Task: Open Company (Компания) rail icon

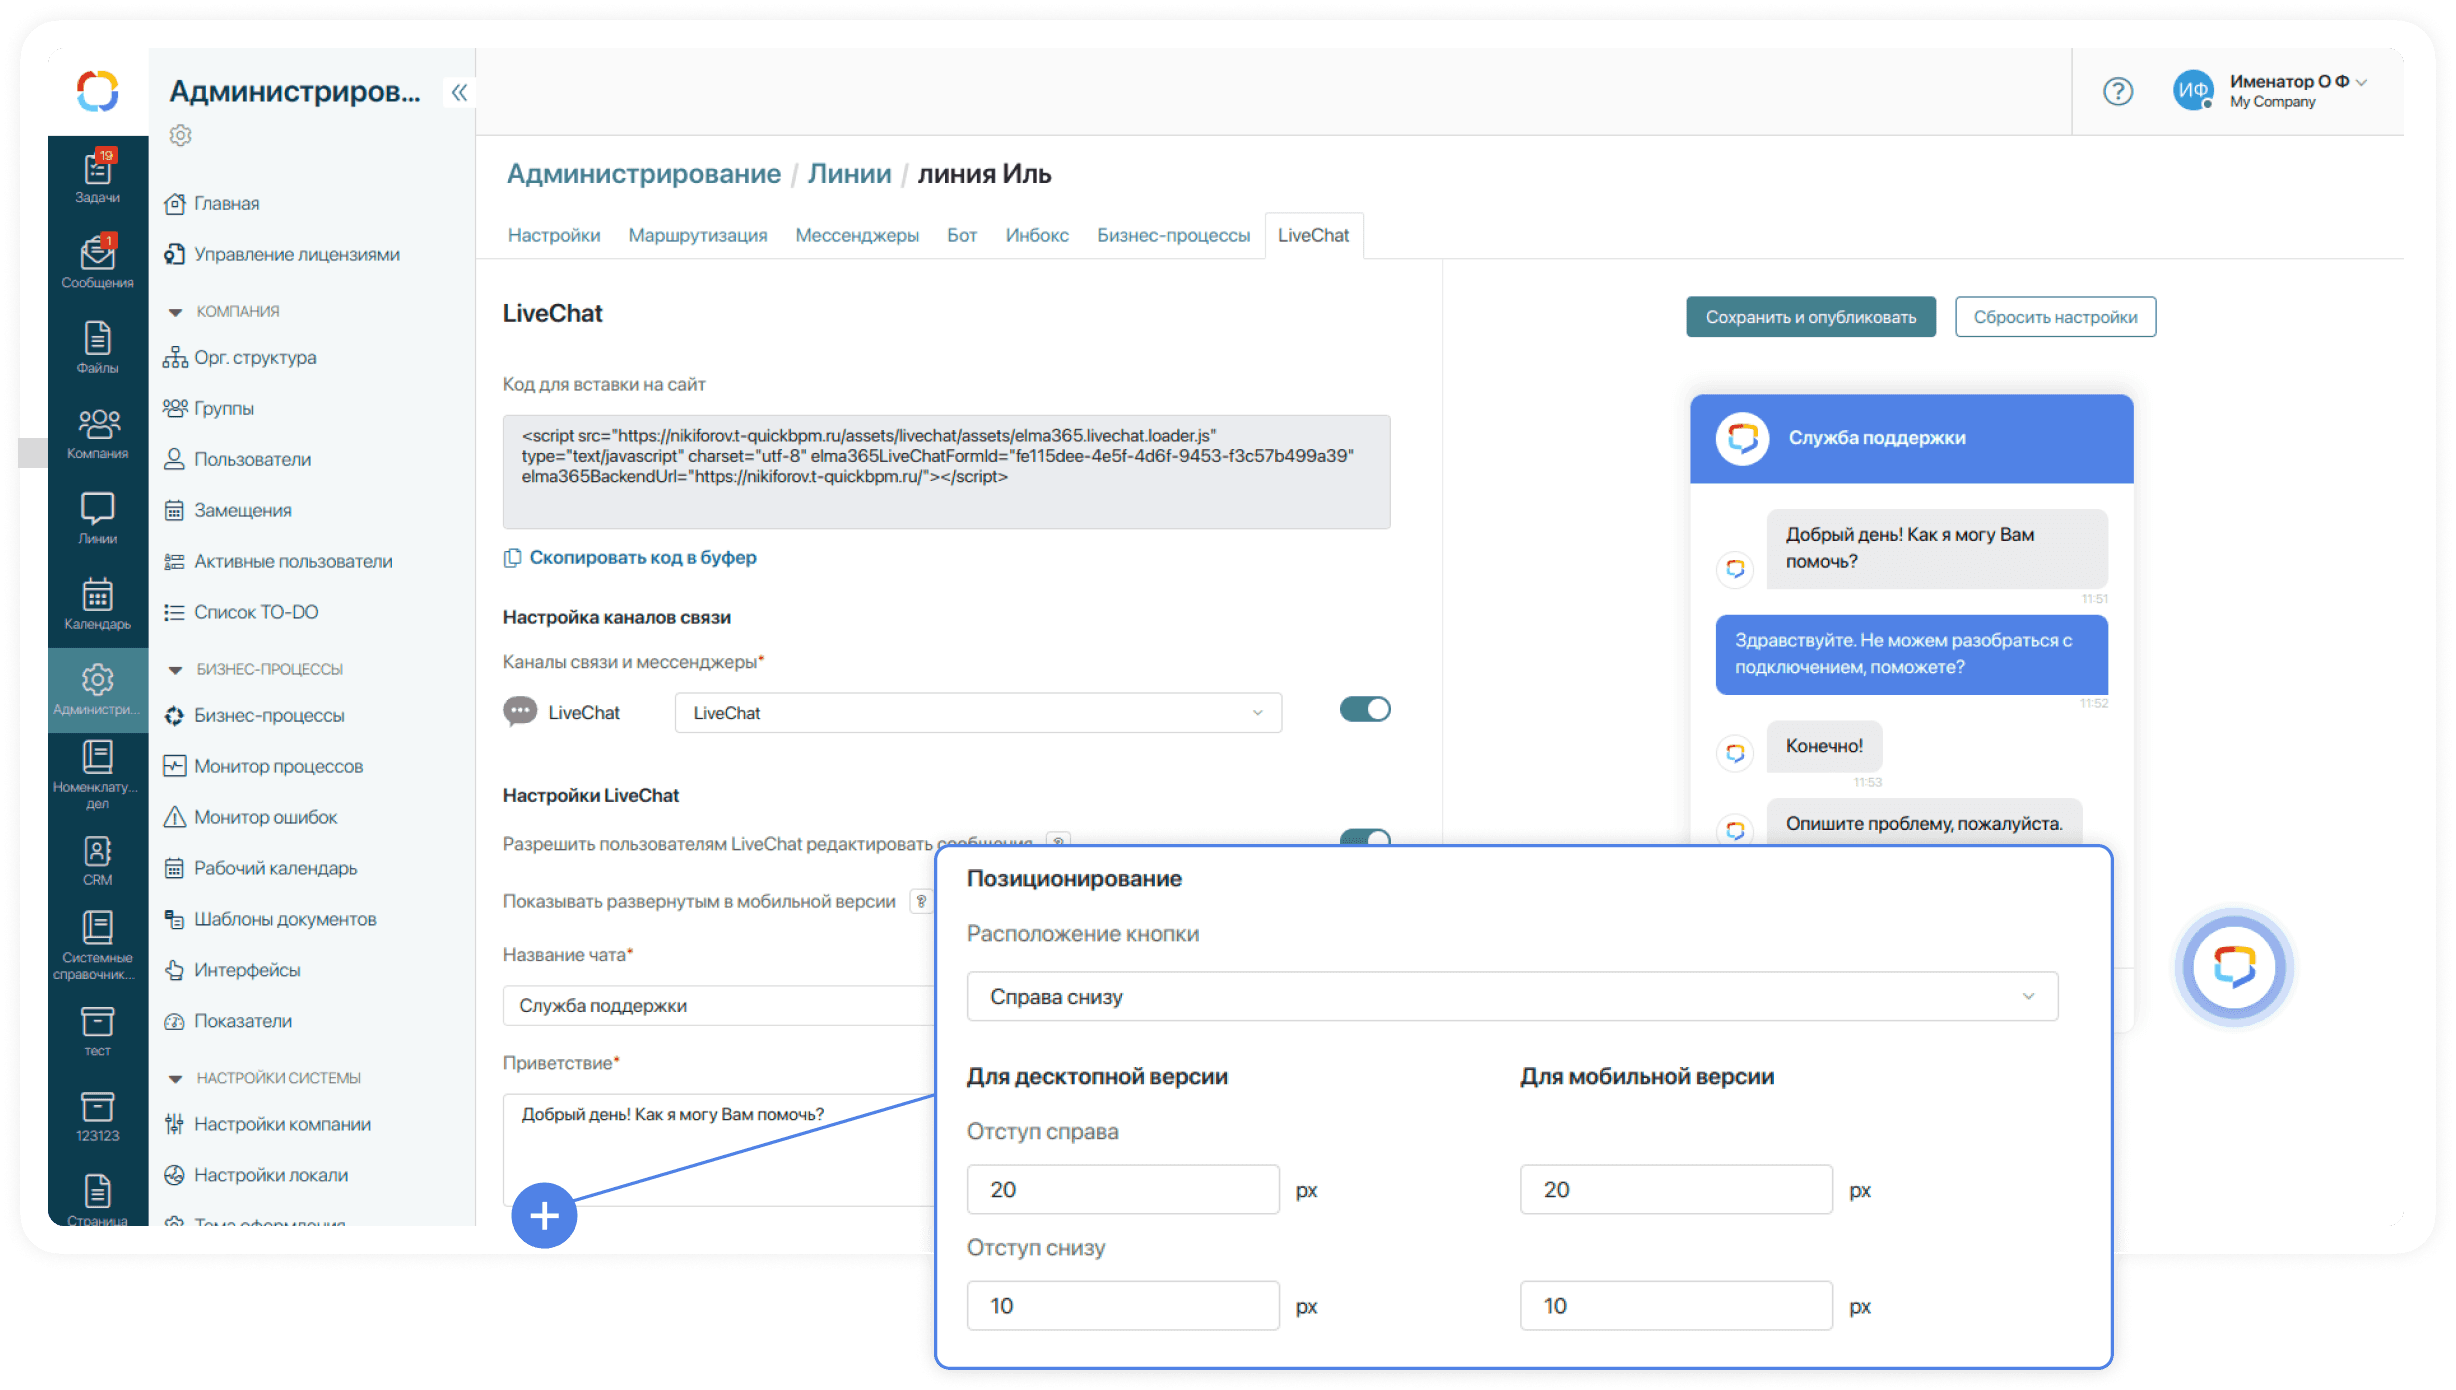Action: pos(98,432)
